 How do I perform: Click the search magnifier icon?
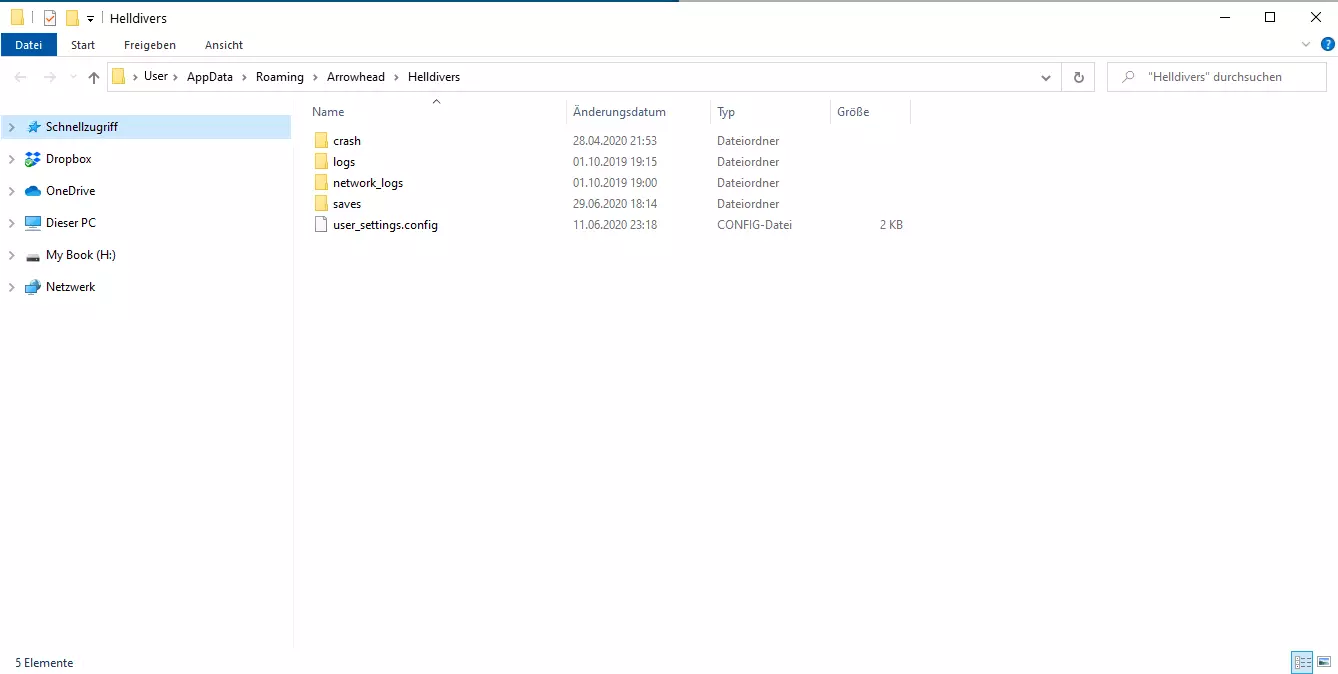1128,77
